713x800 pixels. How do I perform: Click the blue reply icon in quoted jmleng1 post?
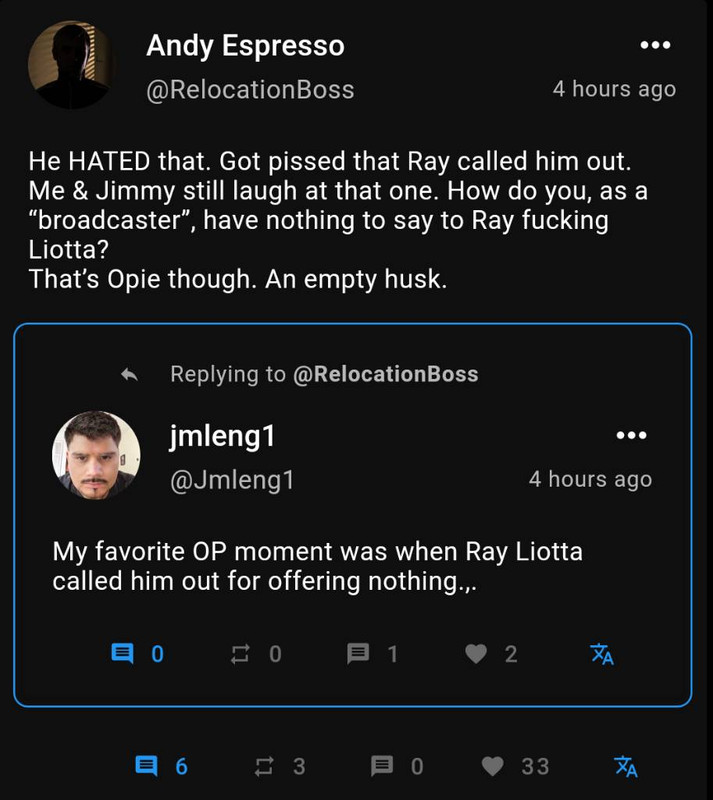[x=122, y=654]
